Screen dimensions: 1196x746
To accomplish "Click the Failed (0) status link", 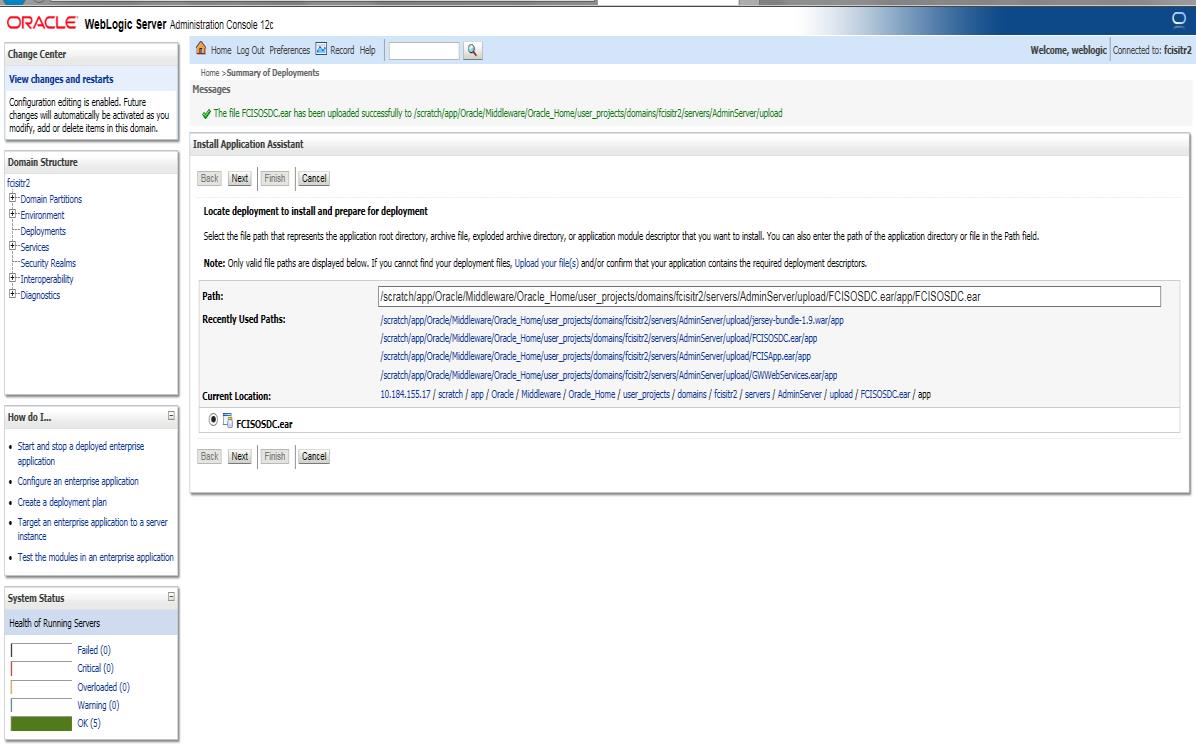I will pos(94,650).
